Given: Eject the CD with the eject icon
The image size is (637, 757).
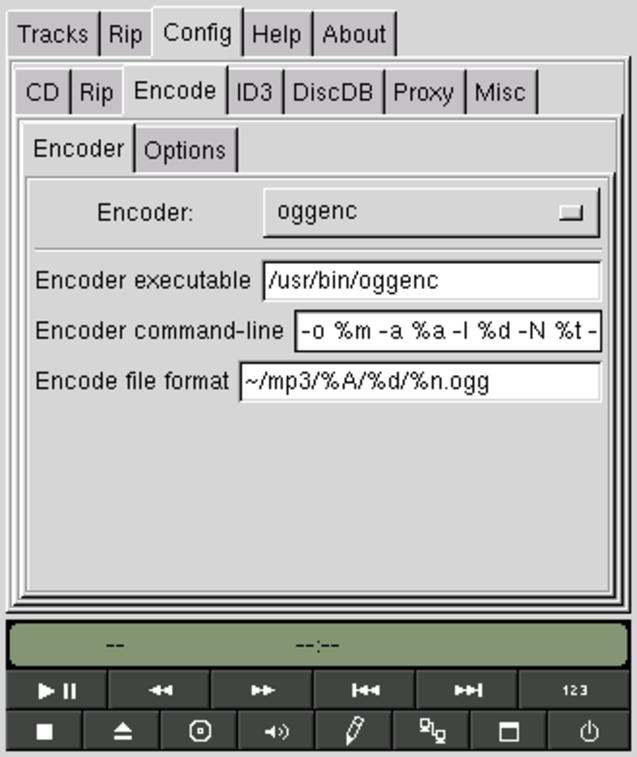Looking at the screenshot, I should click(x=122, y=731).
